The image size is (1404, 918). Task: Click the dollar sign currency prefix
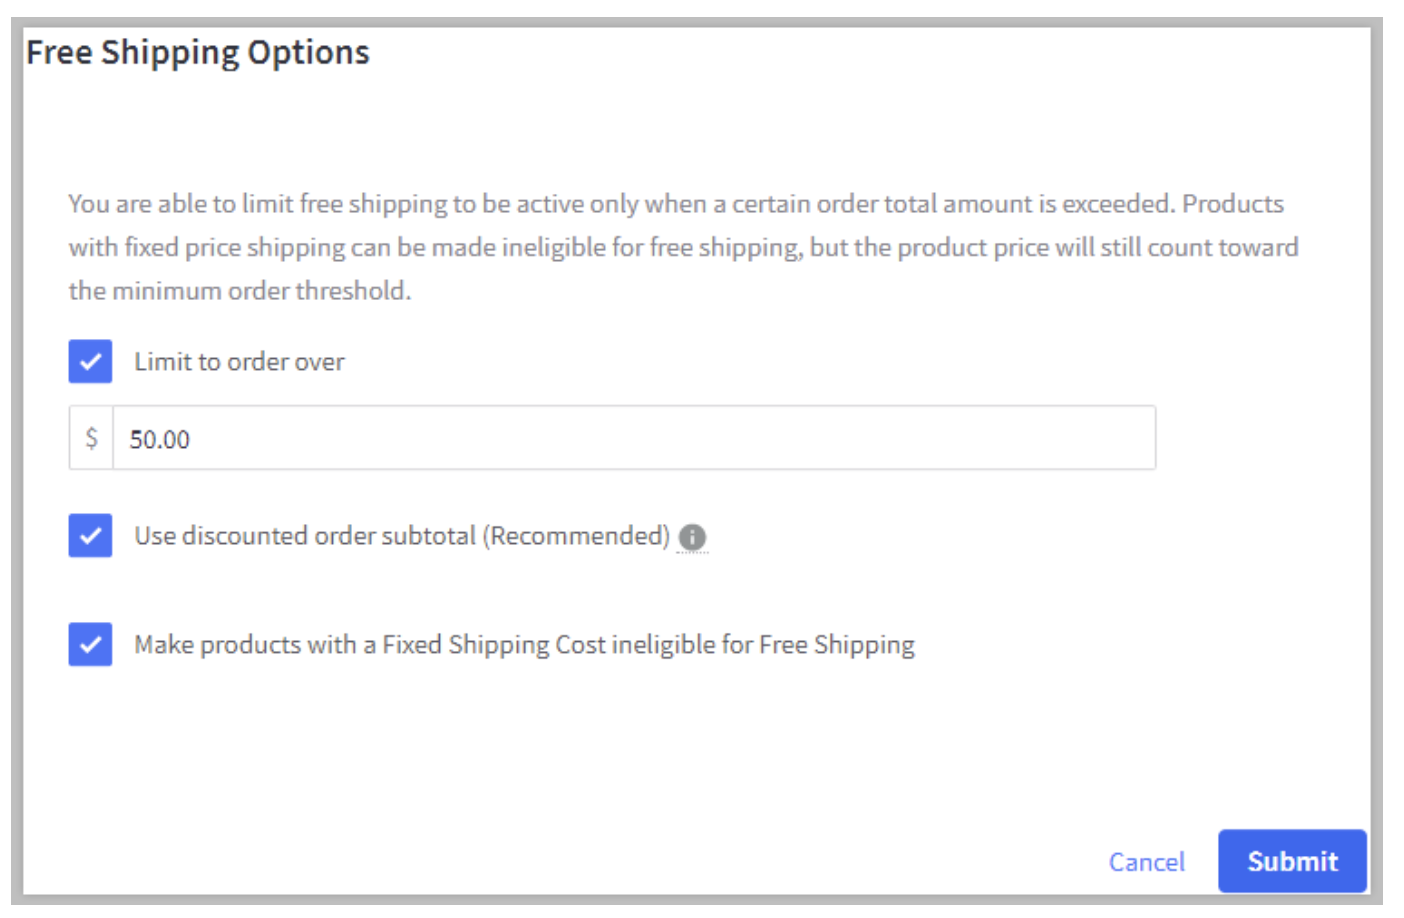91,438
